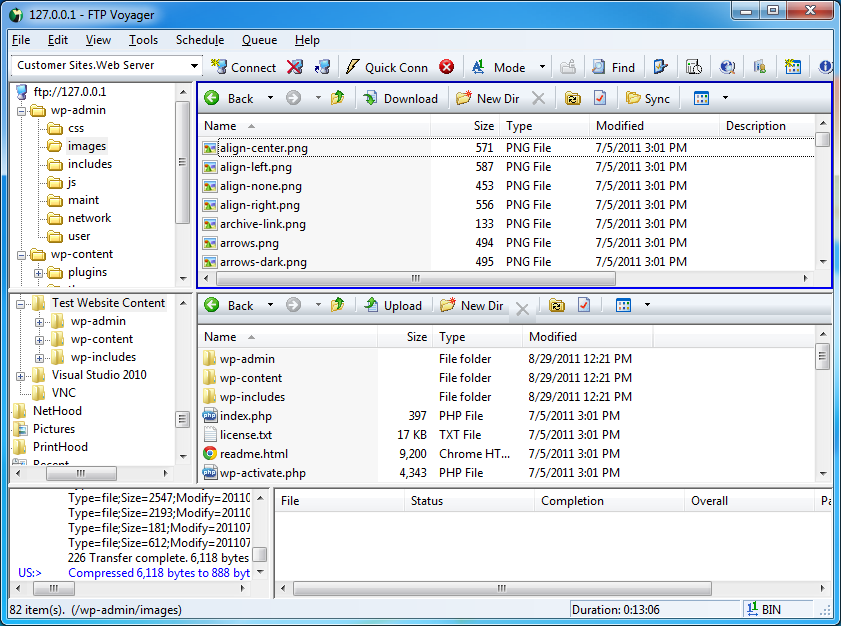Expand the local wp-includes tree node
Viewport: 841px width, 626px height.
point(39,358)
